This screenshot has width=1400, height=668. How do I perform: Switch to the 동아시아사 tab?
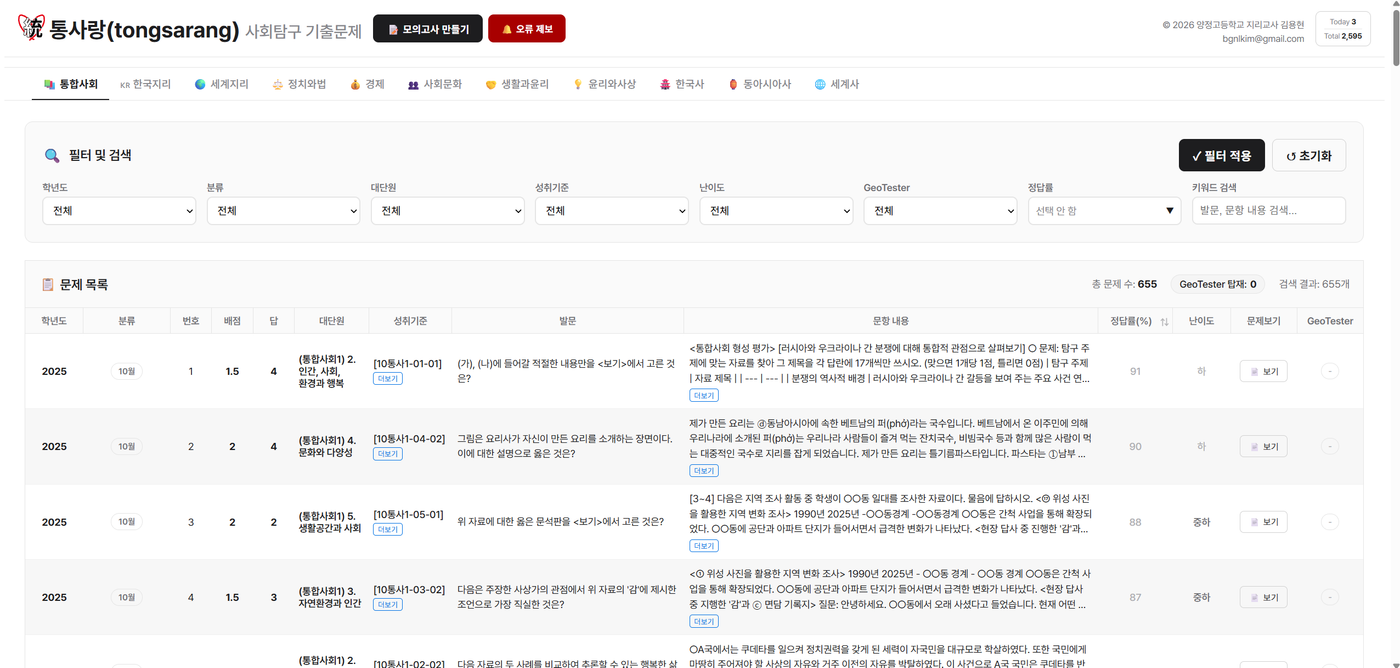759,85
